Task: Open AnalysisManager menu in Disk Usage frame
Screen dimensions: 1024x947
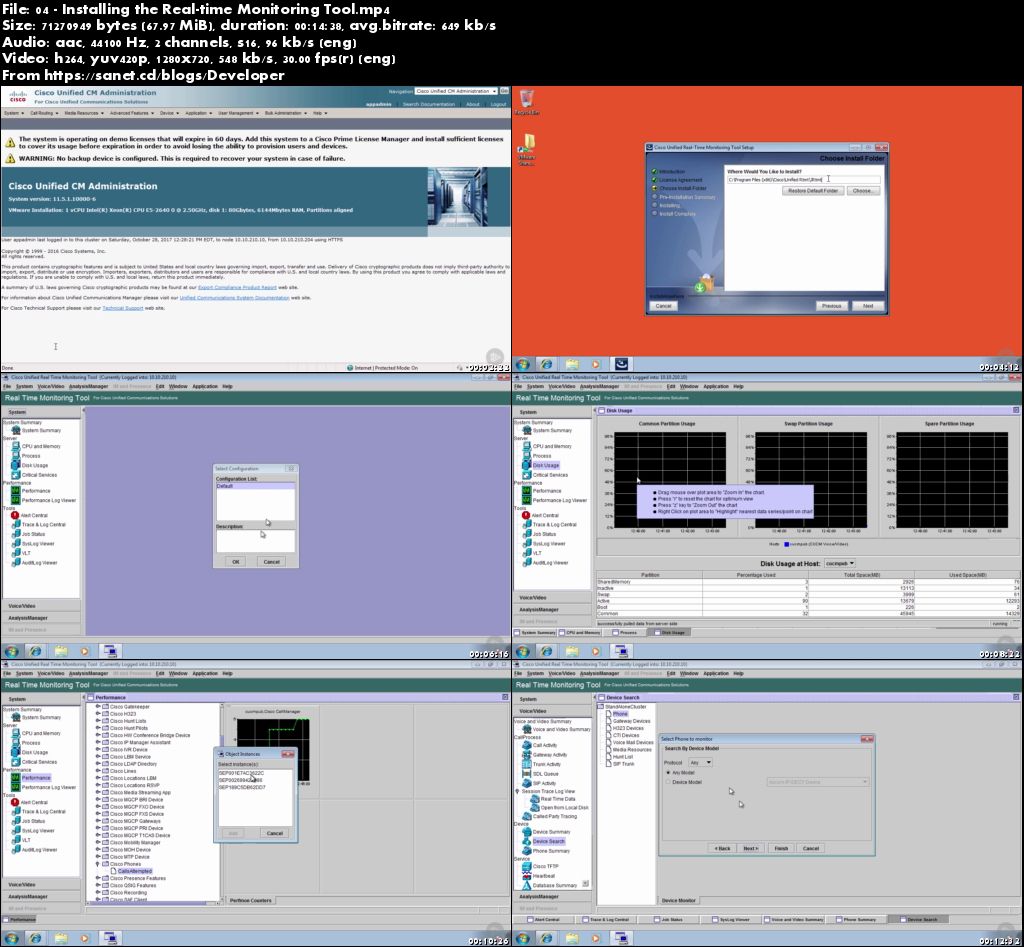Action: [x=600, y=387]
